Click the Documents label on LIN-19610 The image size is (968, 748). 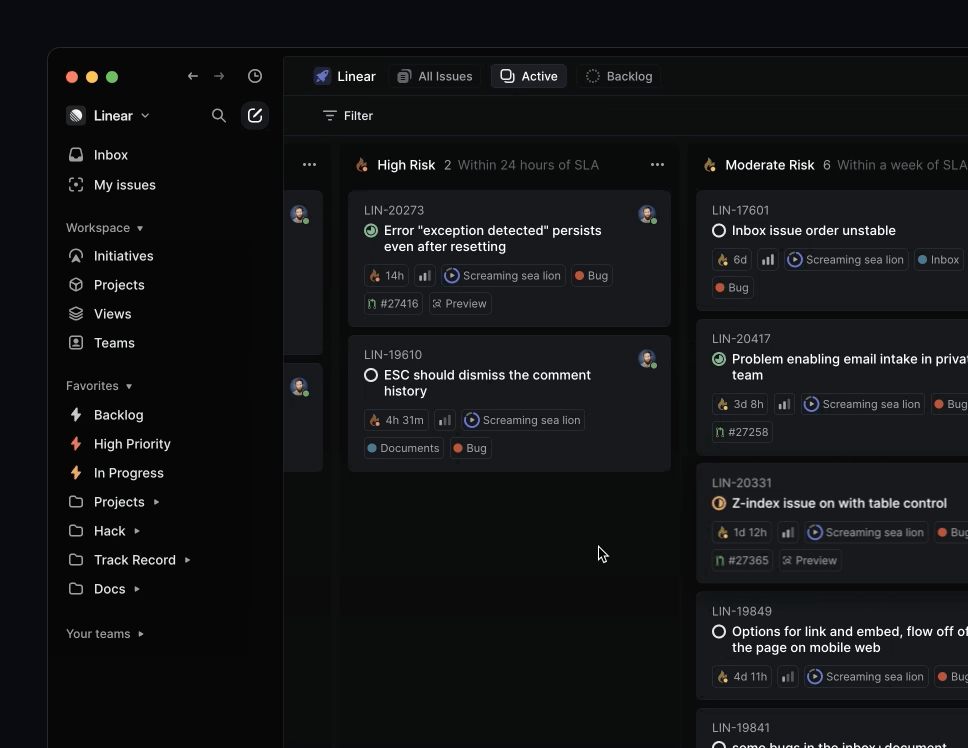[404, 448]
